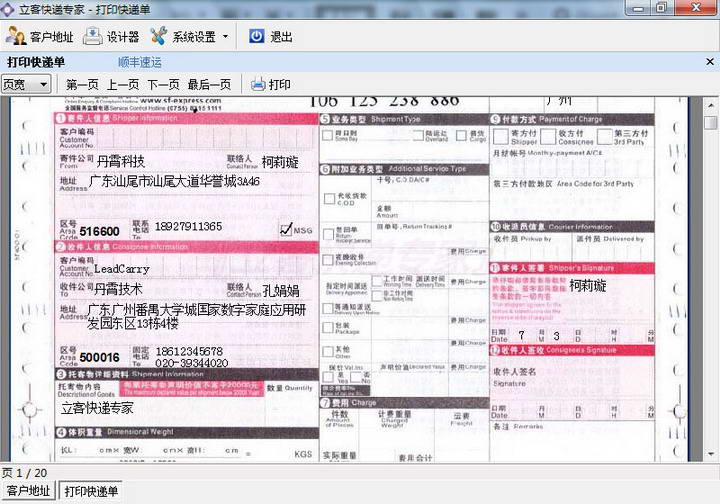Expand the 系统设置 dropdown arrow
The image size is (720, 504).
point(225,36)
